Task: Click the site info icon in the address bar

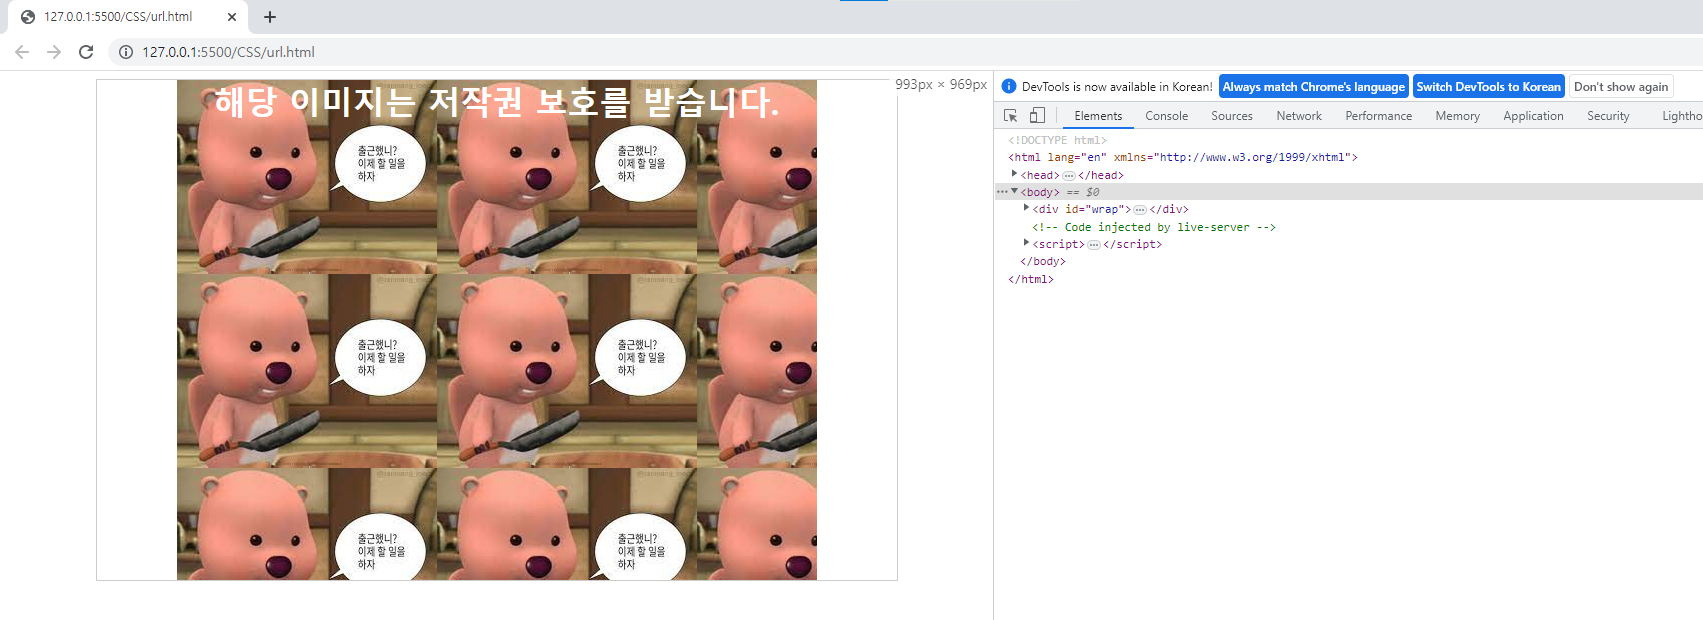Action: click(x=126, y=52)
